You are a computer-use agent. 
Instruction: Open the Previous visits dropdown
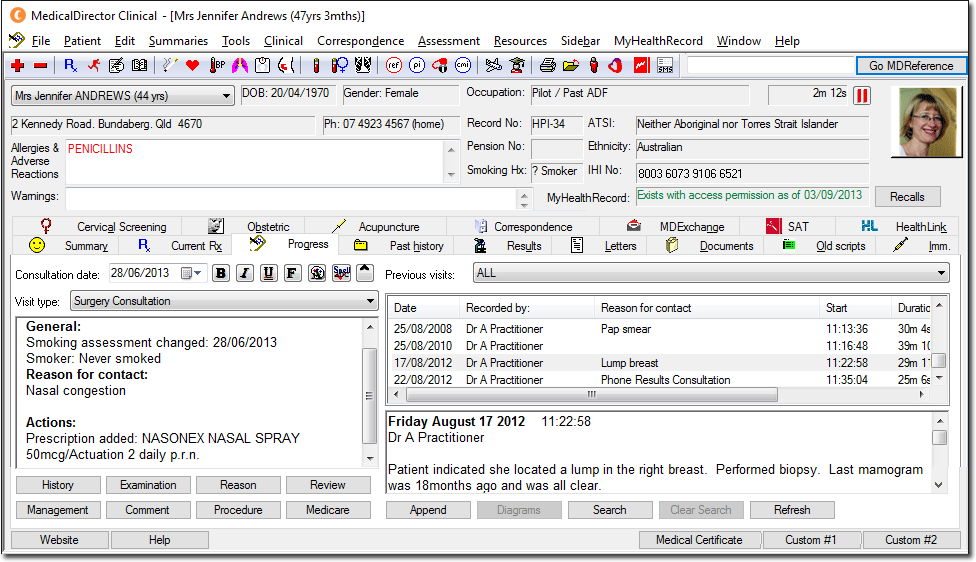pos(941,273)
